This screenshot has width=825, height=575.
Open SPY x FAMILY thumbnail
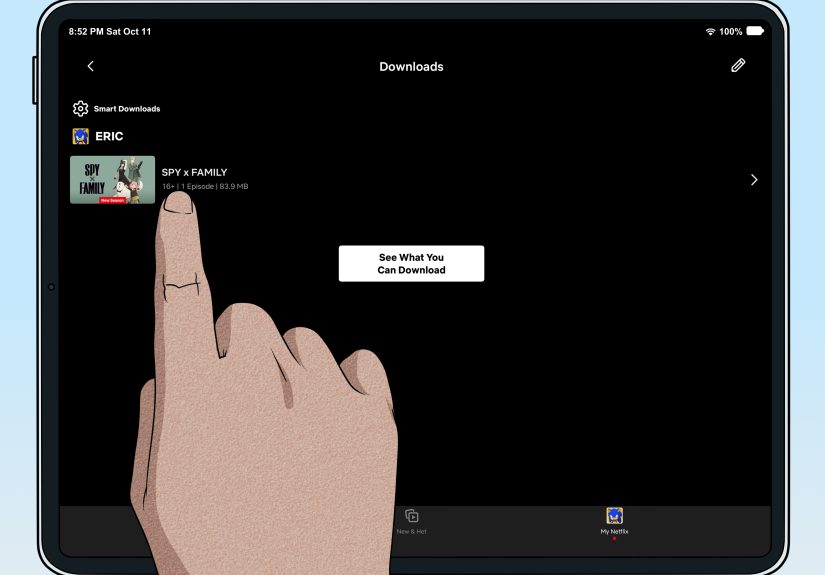click(113, 179)
